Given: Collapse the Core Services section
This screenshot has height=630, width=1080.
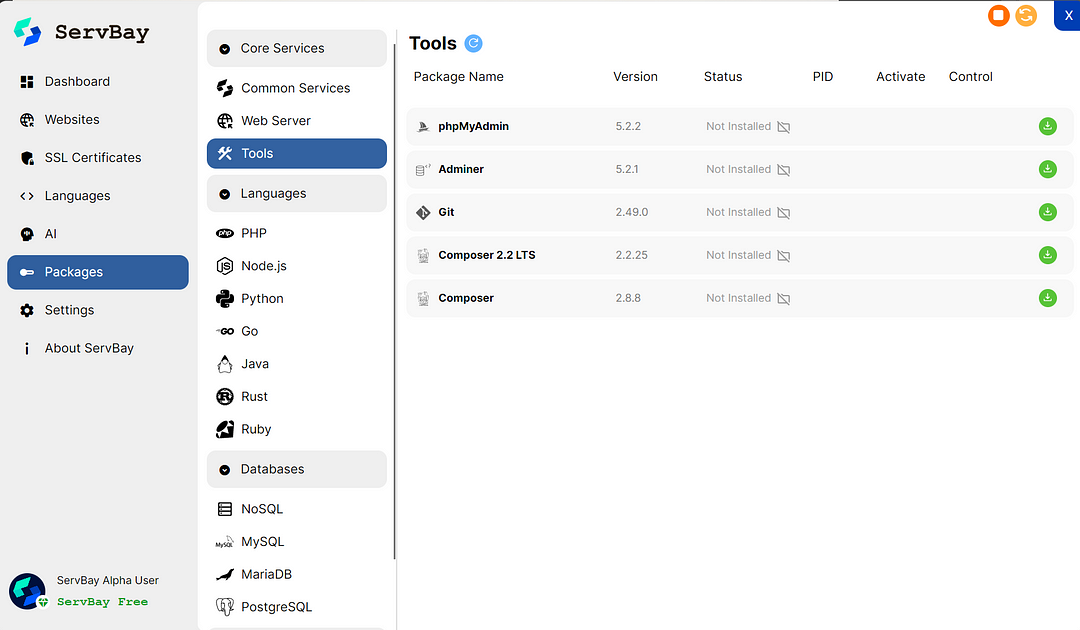Looking at the screenshot, I should coord(296,48).
